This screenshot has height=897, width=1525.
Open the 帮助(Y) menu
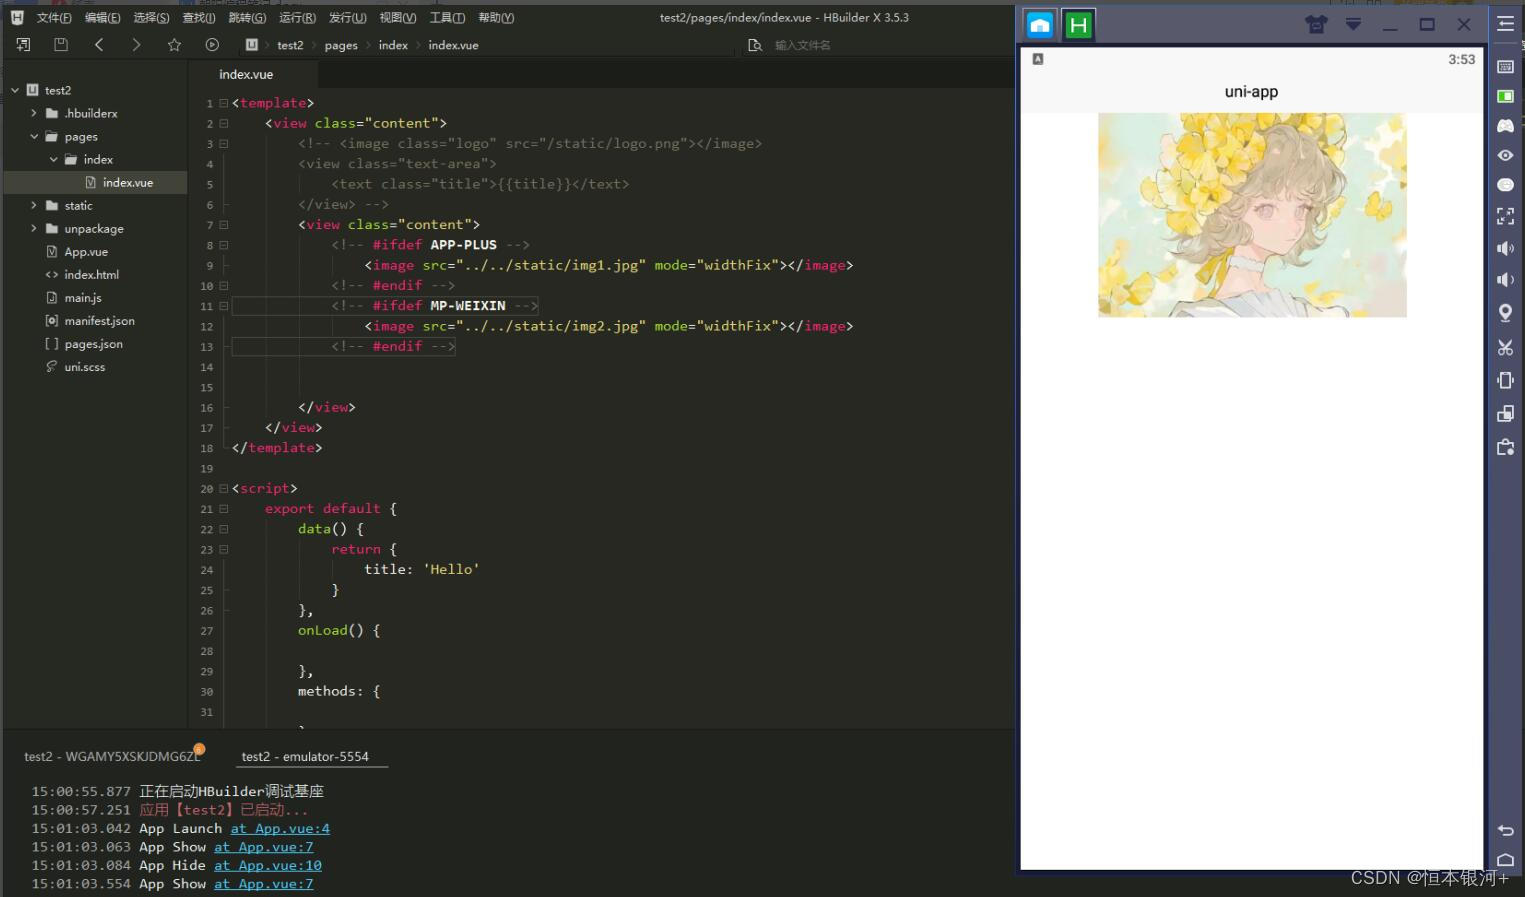(x=496, y=18)
